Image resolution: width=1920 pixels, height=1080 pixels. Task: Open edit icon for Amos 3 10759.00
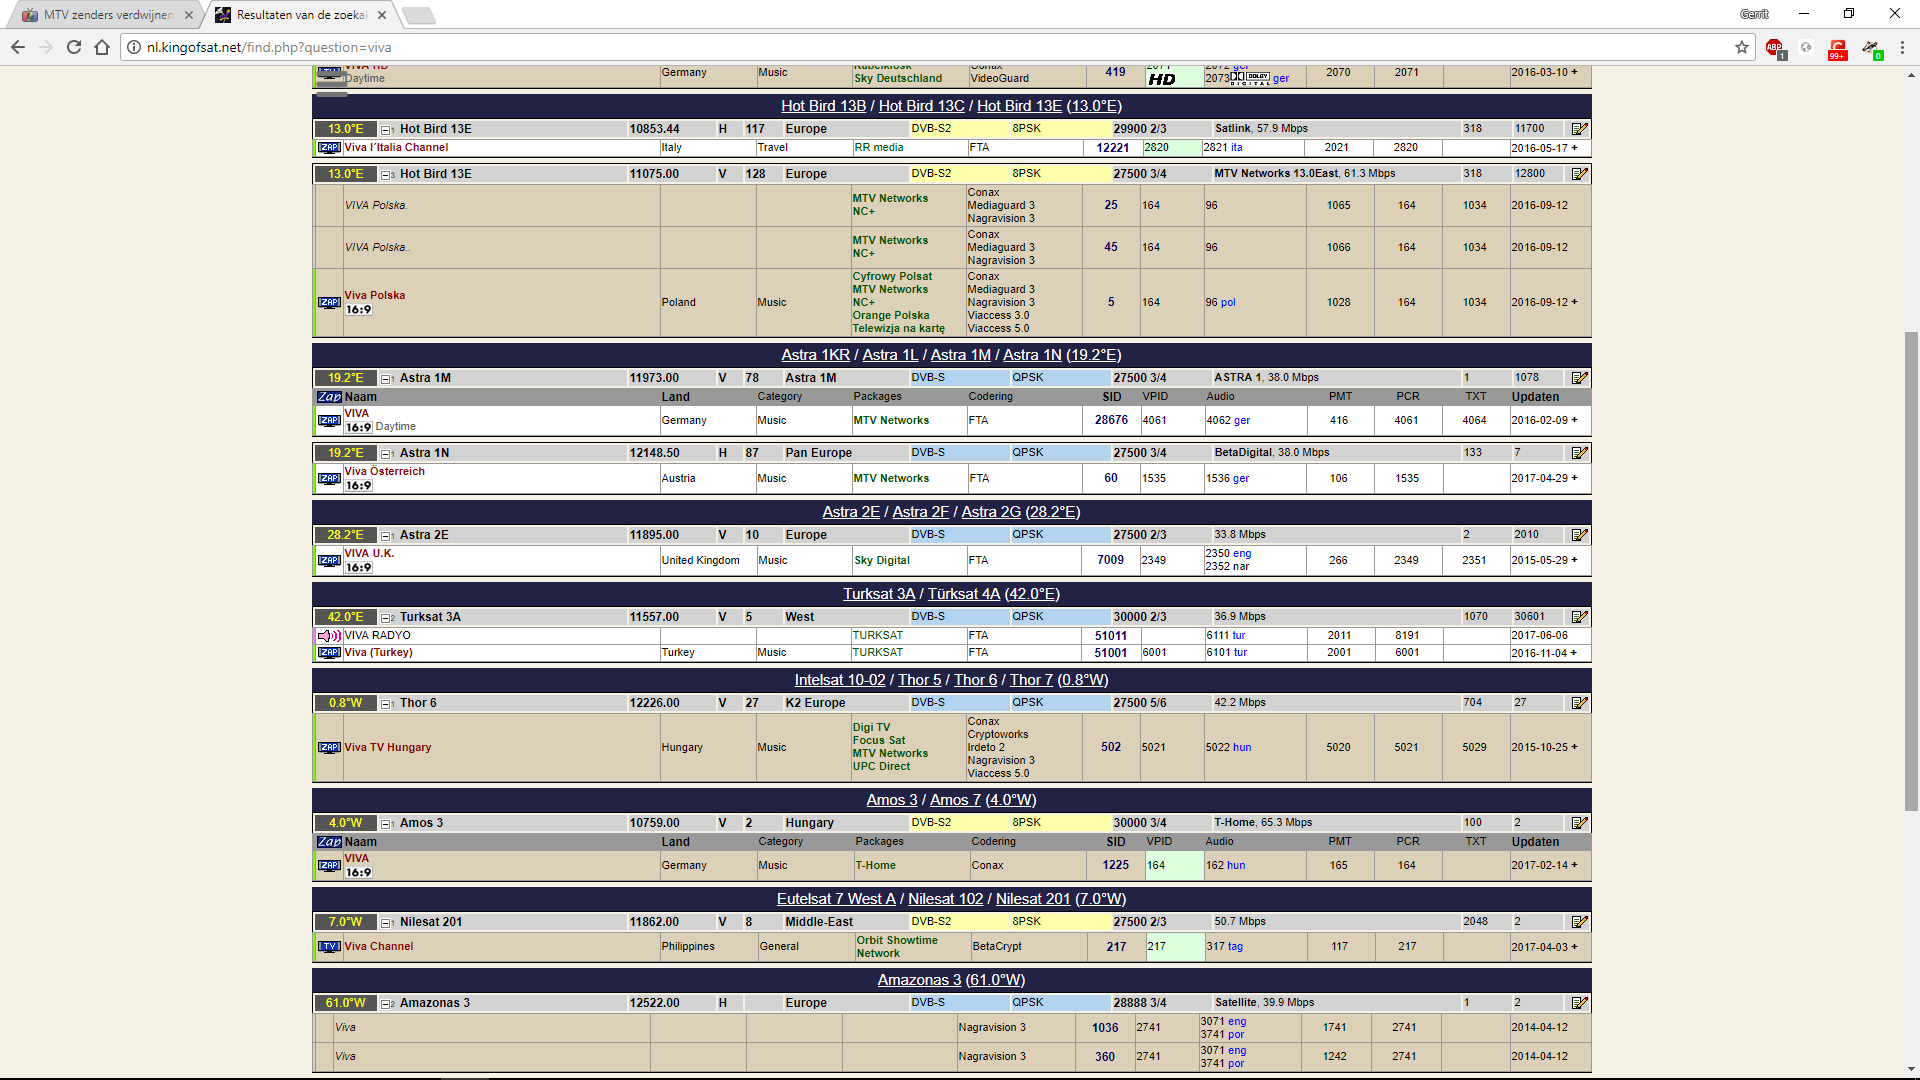point(1579,823)
